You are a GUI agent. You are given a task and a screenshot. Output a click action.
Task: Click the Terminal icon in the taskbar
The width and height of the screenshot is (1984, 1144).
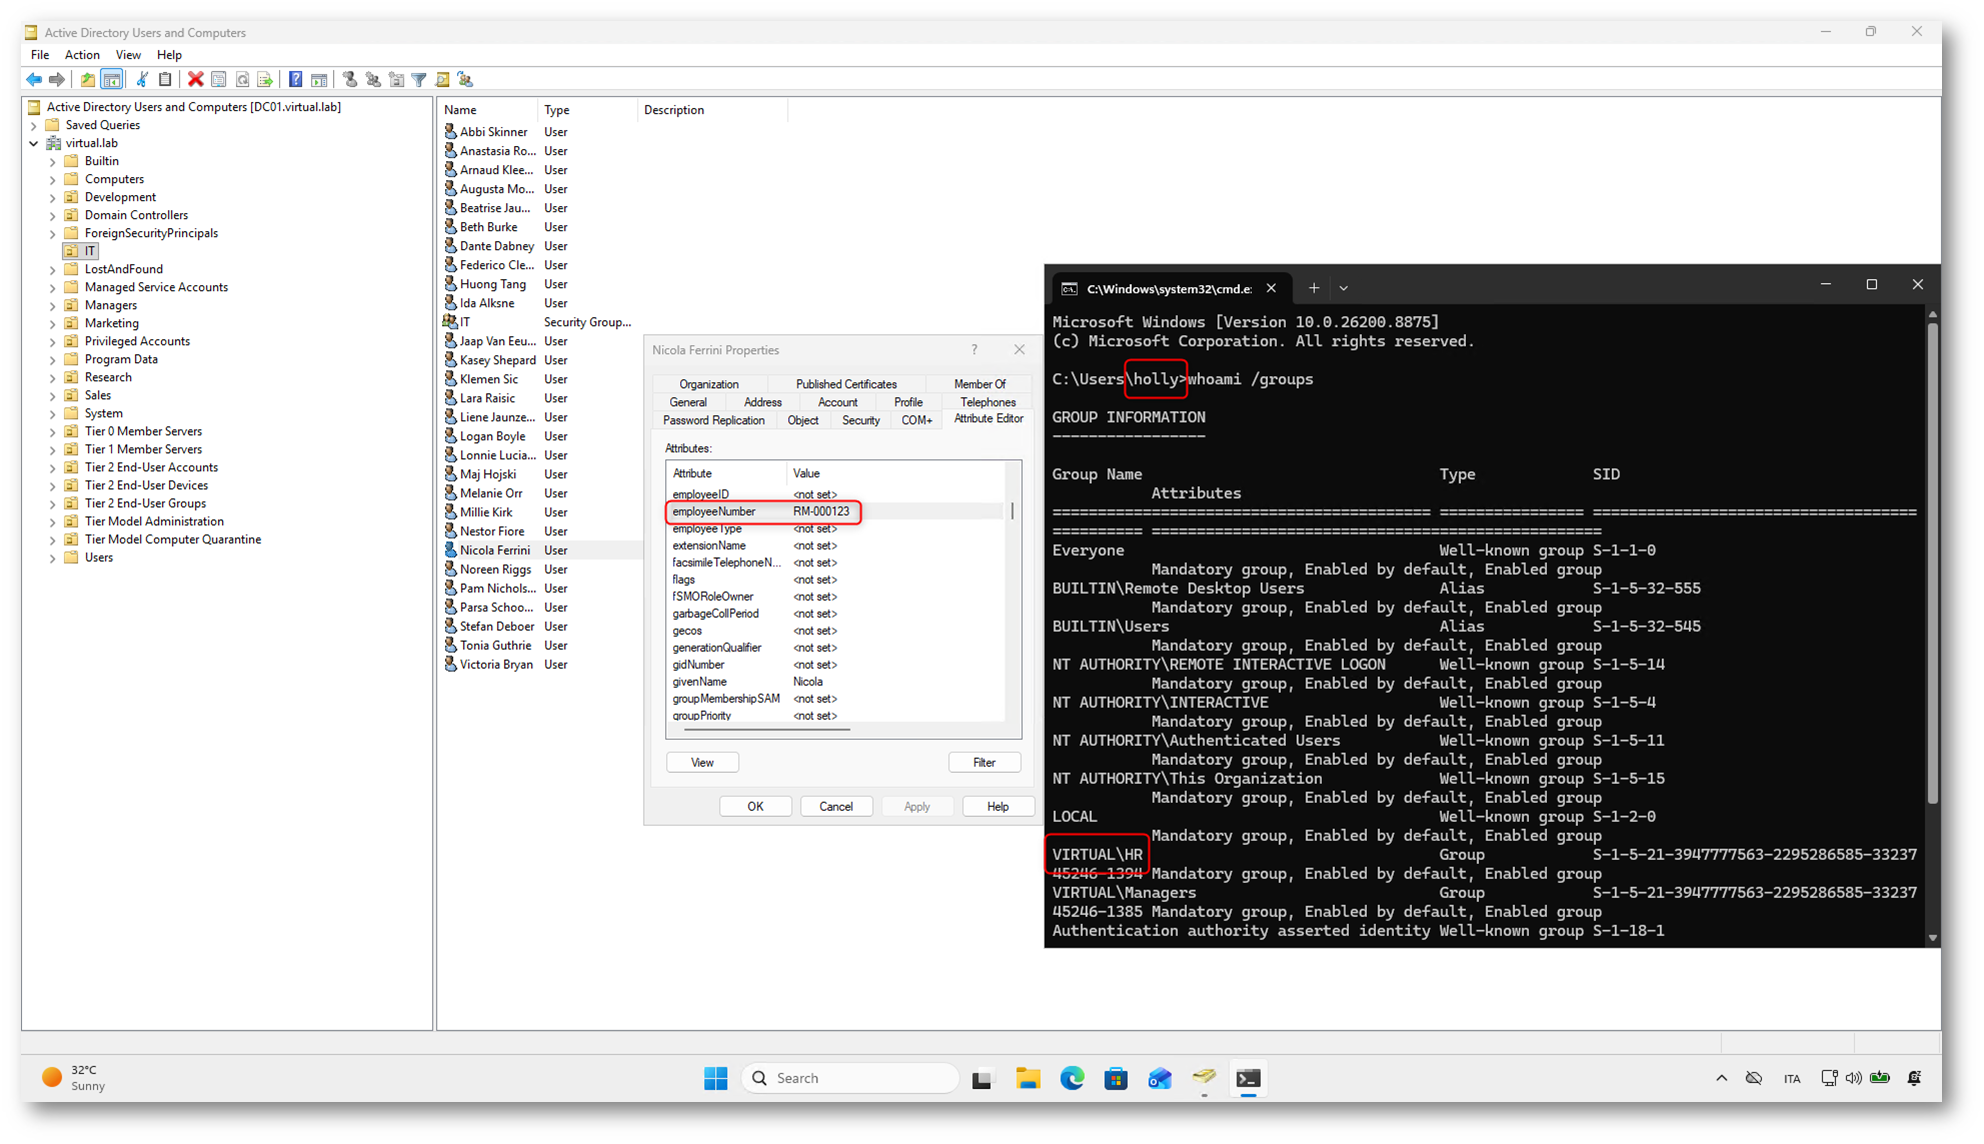[x=1248, y=1078]
